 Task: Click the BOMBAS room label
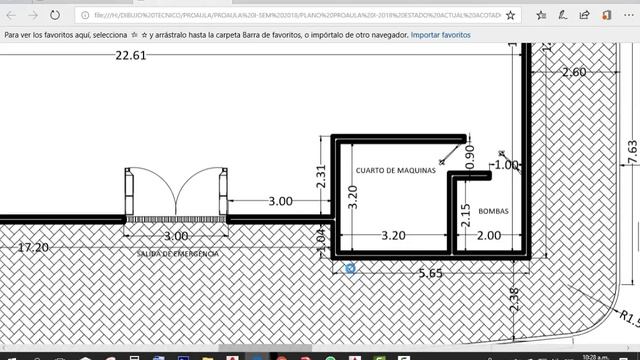(x=493, y=211)
